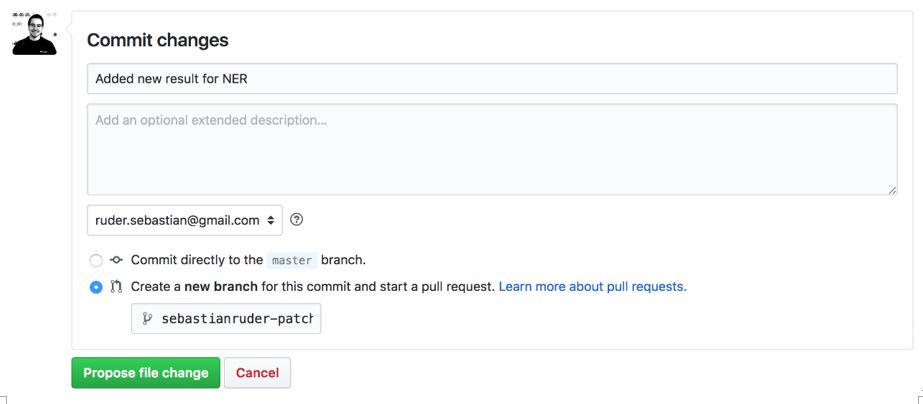Viewport: 923px width, 404px height.
Task: Select 'Commit directly to the master branch' radio
Action: coord(96,261)
